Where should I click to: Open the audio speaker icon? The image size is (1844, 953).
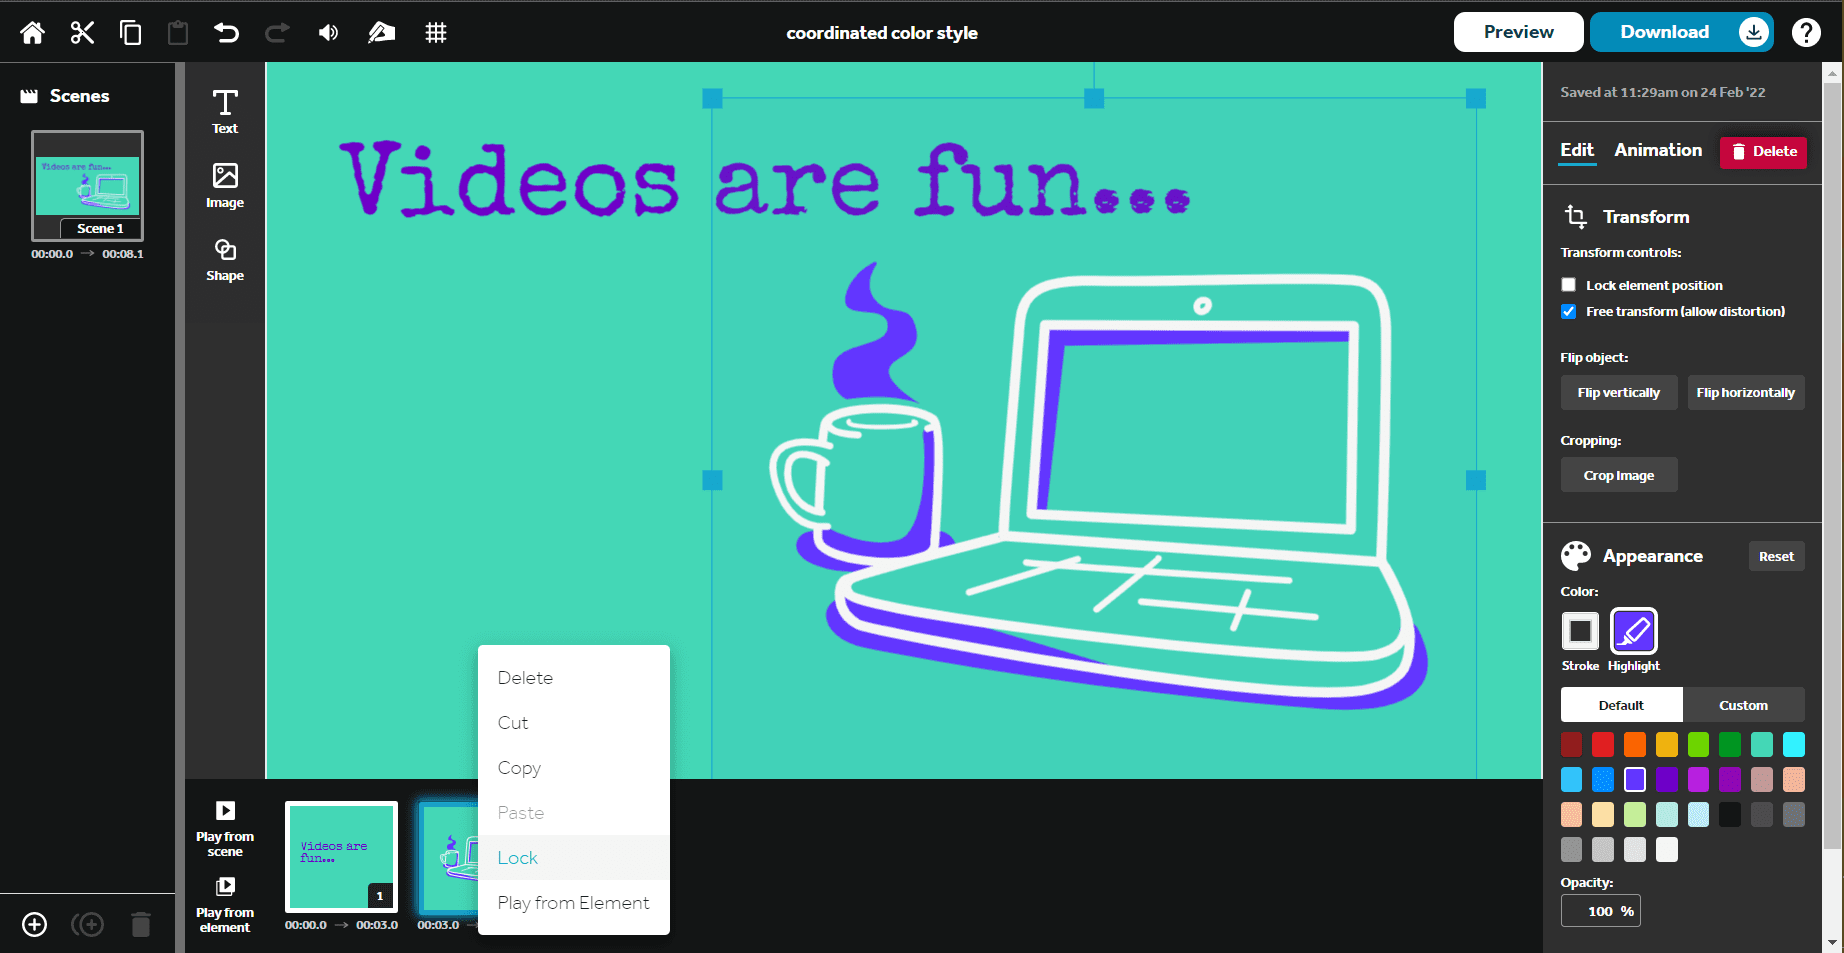[328, 33]
